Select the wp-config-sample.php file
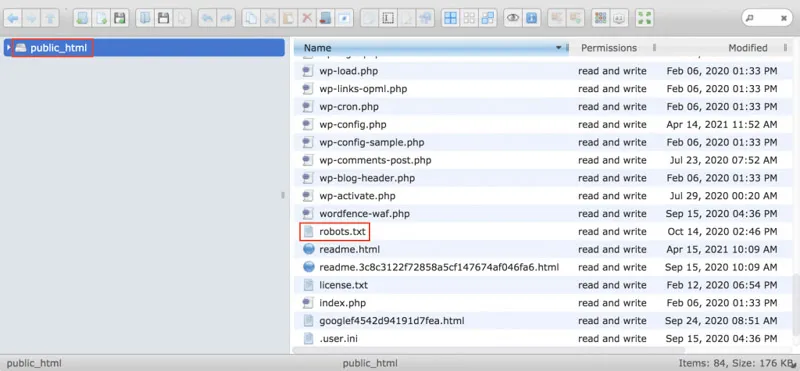Screen dimensions: 800x371 (542, 142)
